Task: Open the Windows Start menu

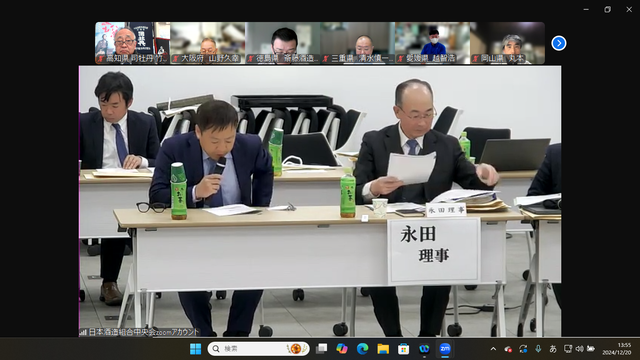Action: [196, 349]
